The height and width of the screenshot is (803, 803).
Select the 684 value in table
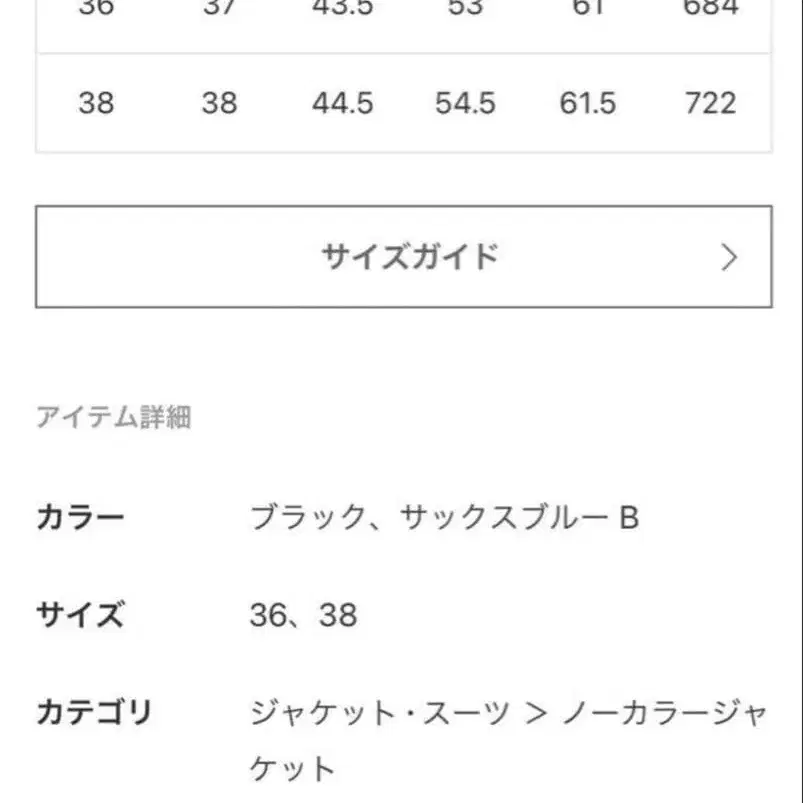(x=710, y=8)
